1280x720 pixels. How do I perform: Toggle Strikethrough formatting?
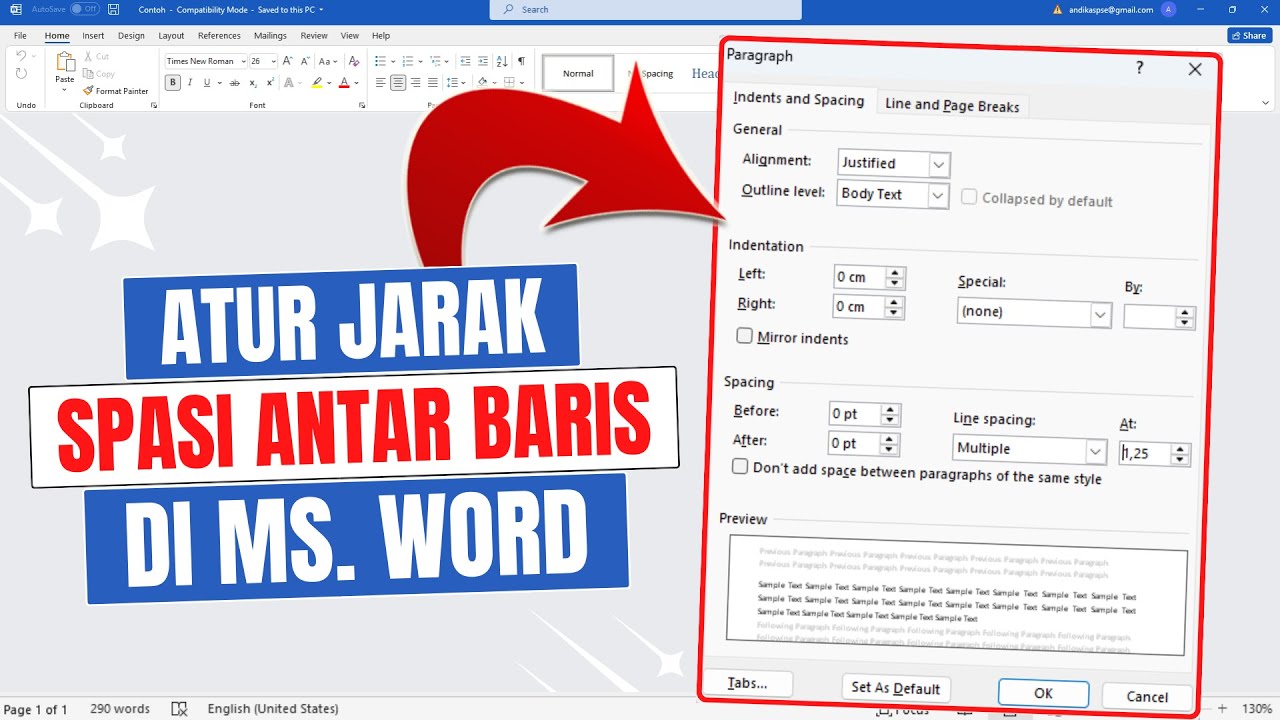234,83
